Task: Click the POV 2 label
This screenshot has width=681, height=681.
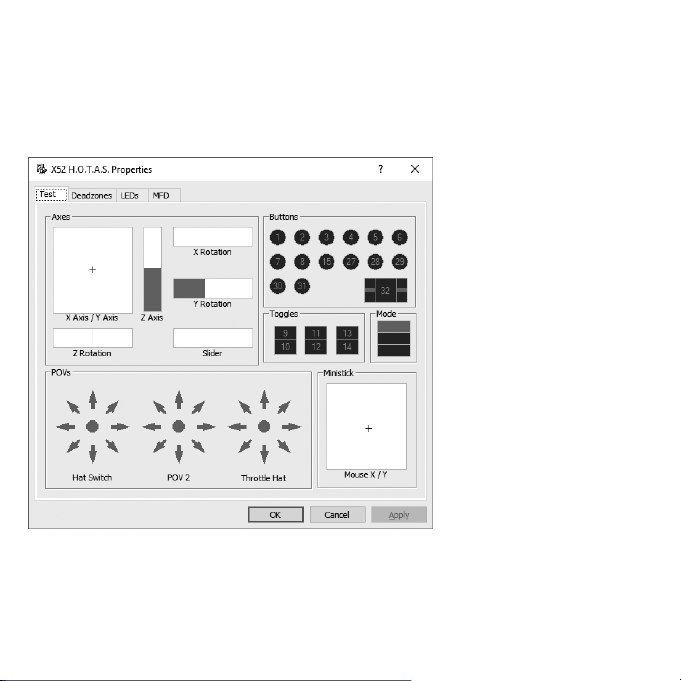Action: (x=179, y=477)
